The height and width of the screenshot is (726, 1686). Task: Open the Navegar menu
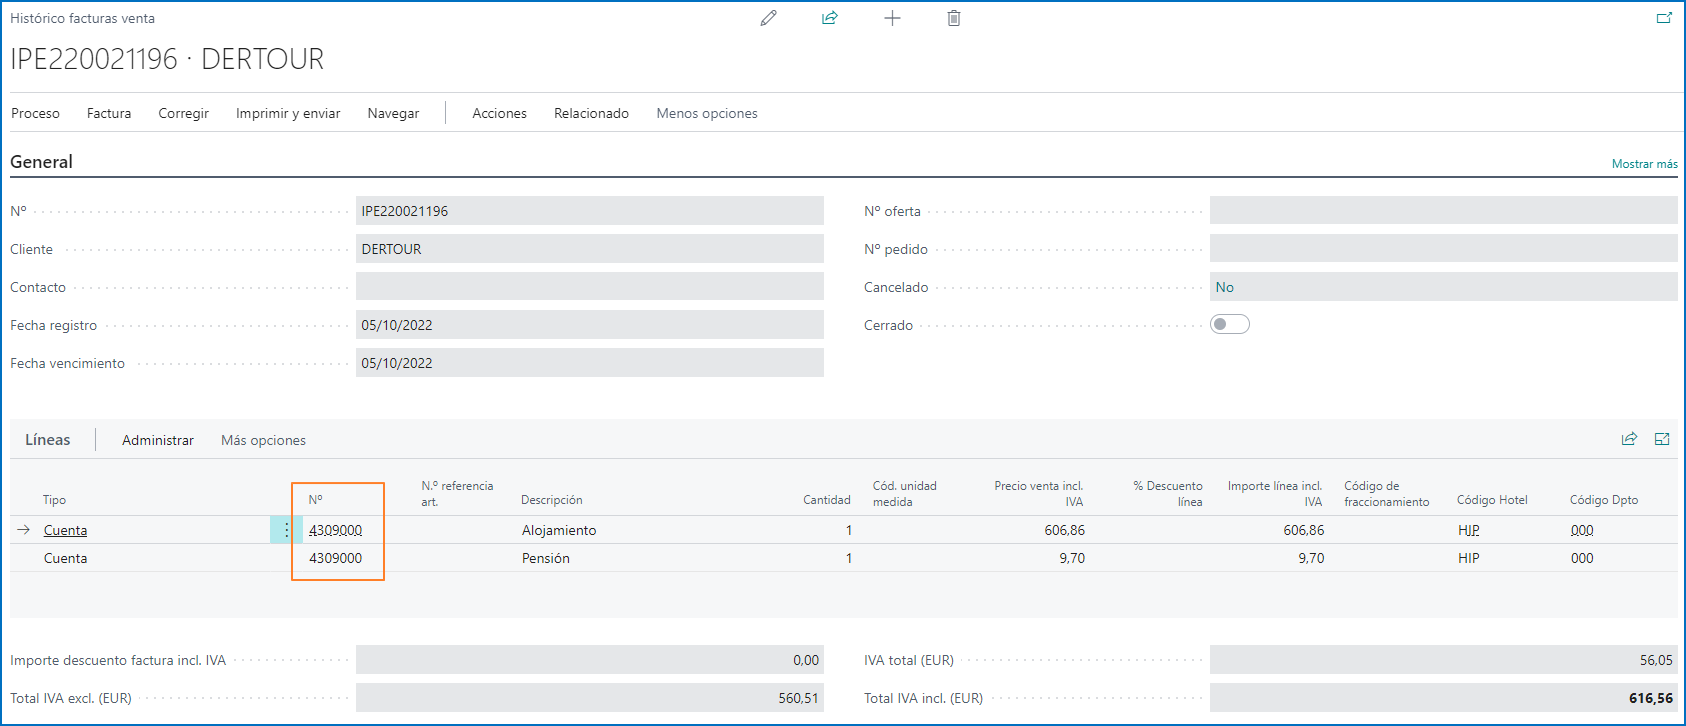click(393, 113)
